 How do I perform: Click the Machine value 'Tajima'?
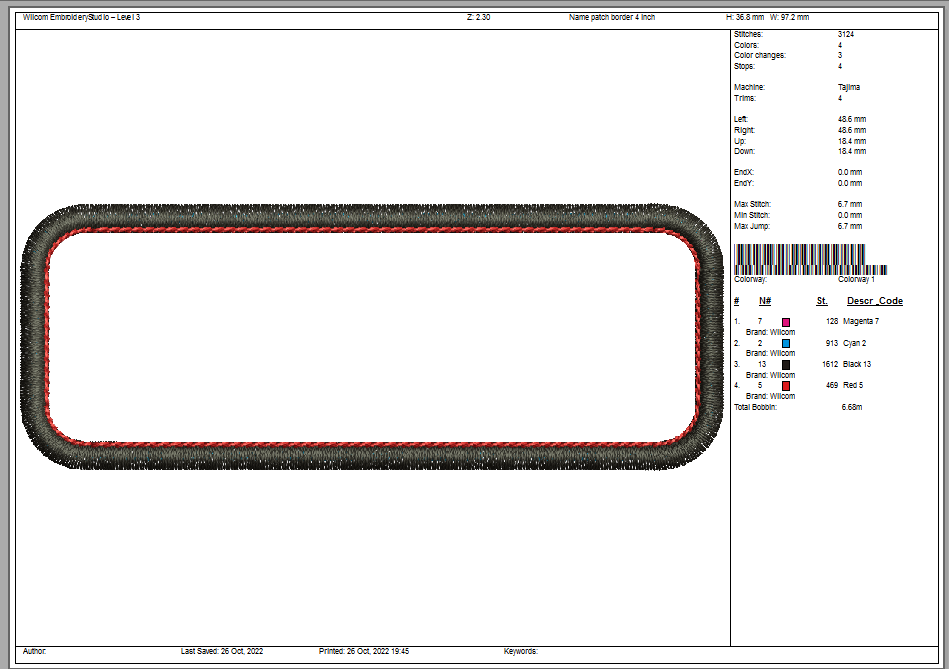[x=849, y=87]
